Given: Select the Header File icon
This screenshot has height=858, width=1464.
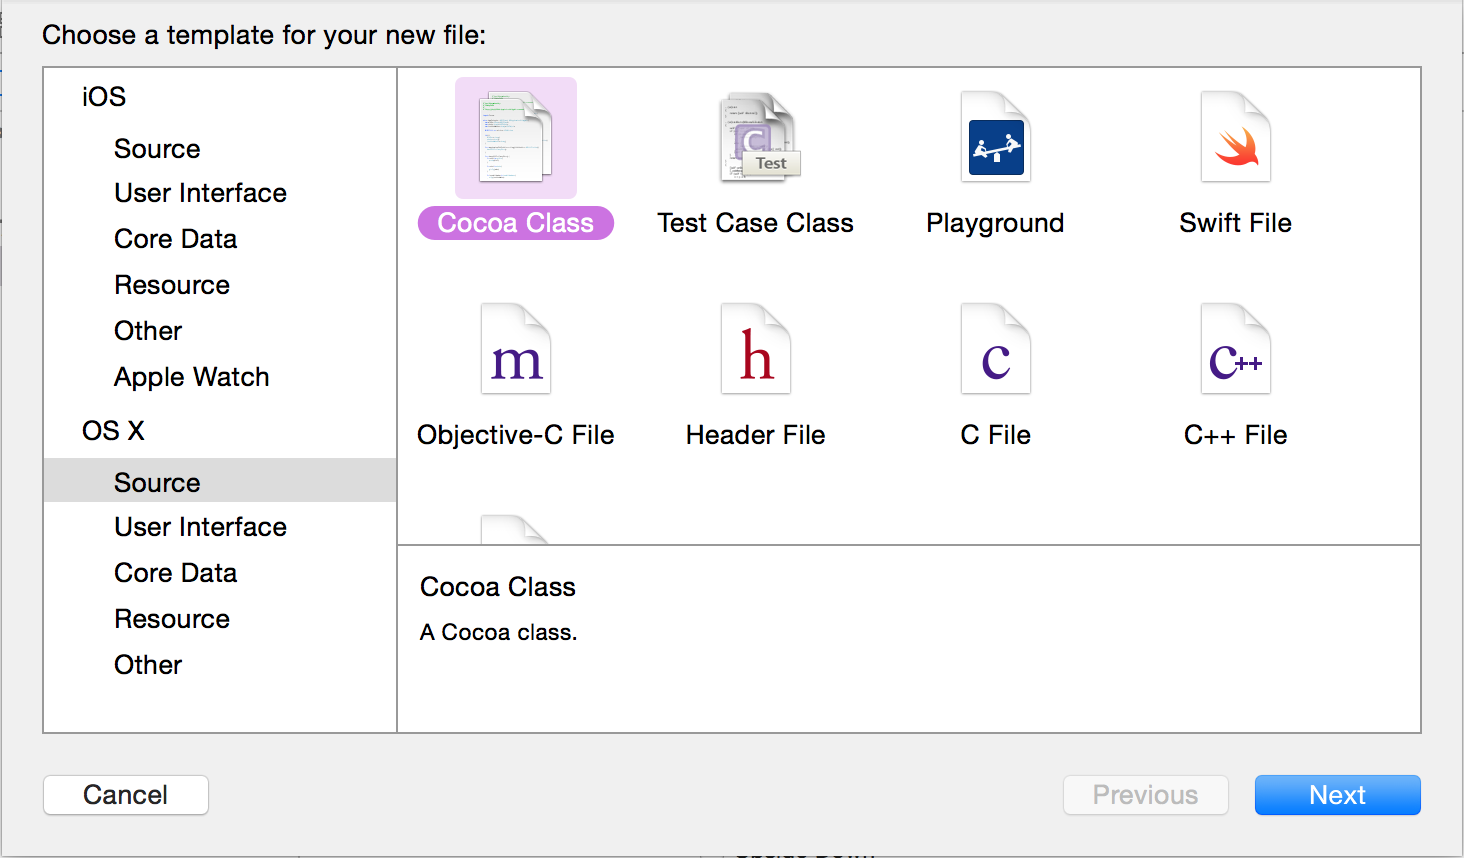Looking at the screenshot, I should (756, 349).
